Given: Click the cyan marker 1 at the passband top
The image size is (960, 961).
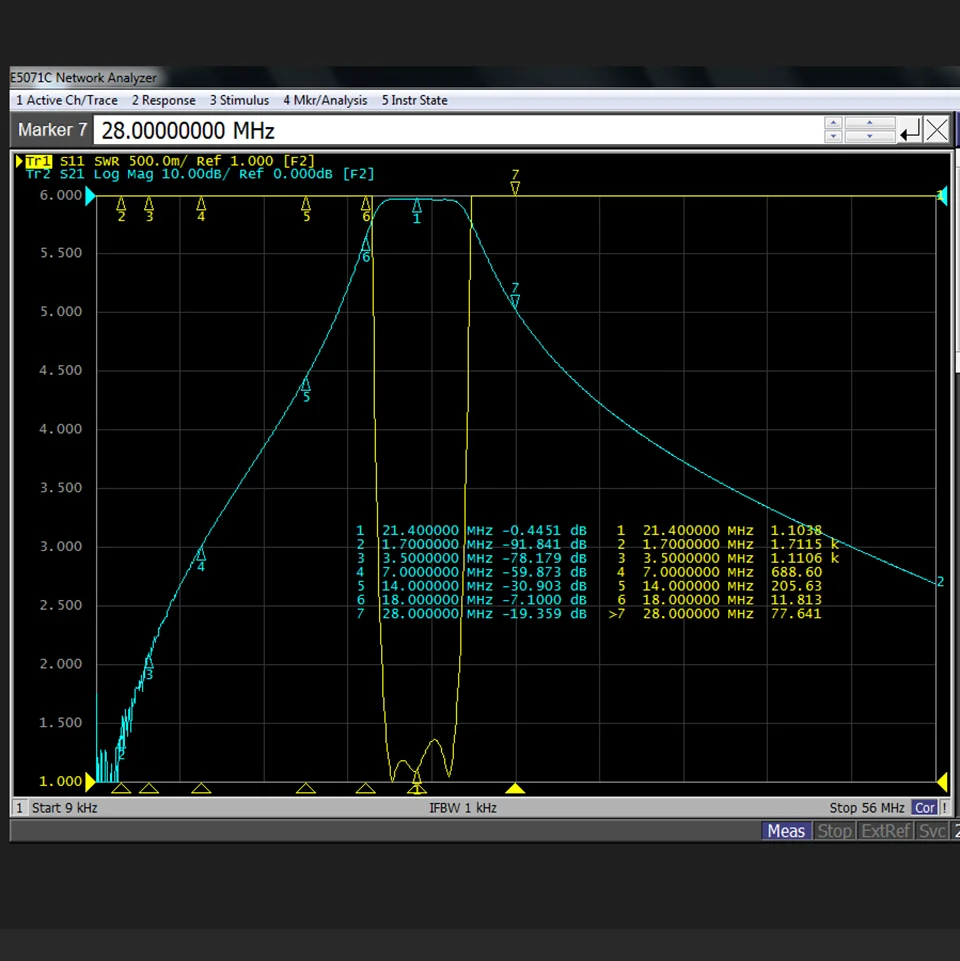Looking at the screenshot, I should tap(417, 211).
